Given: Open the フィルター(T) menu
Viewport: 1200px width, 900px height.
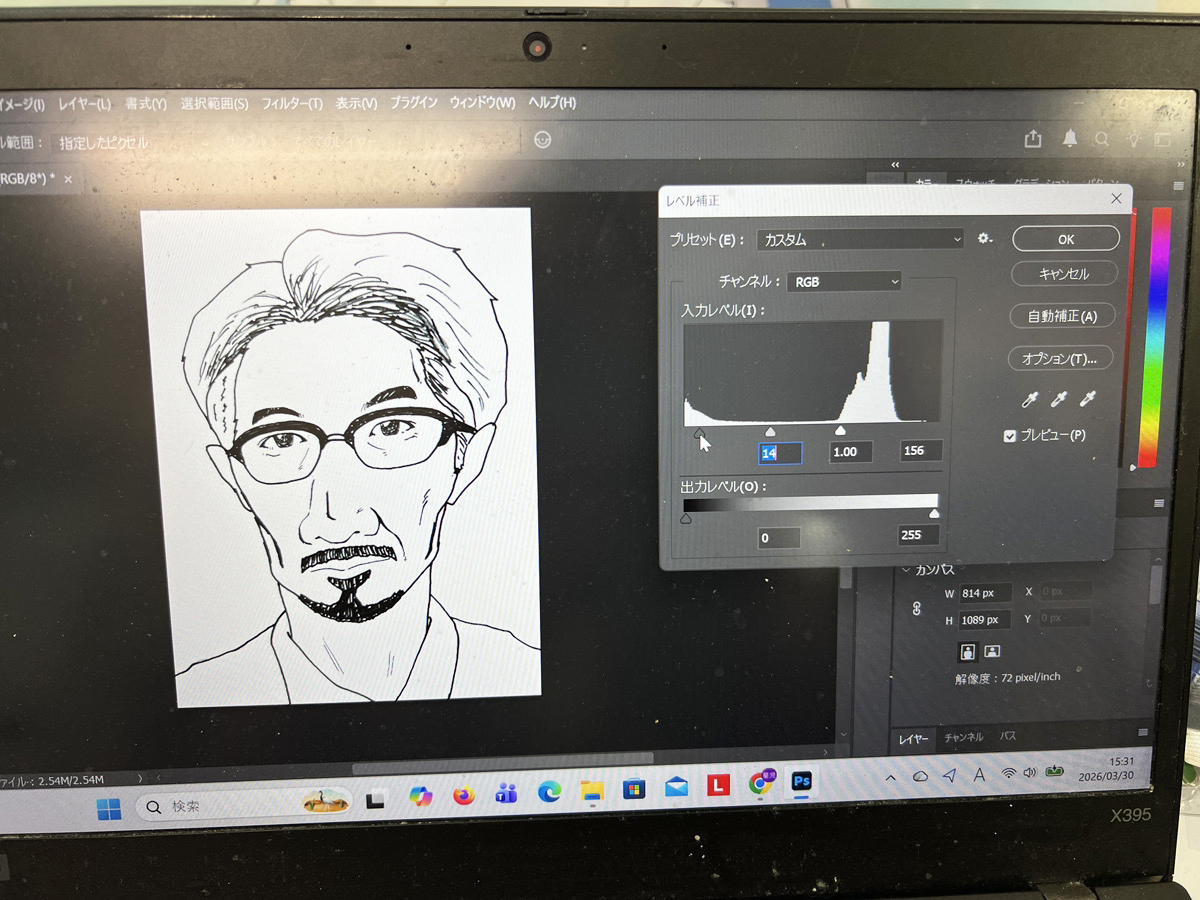Looking at the screenshot, I should pyautogui.click(x=291, y=103).
